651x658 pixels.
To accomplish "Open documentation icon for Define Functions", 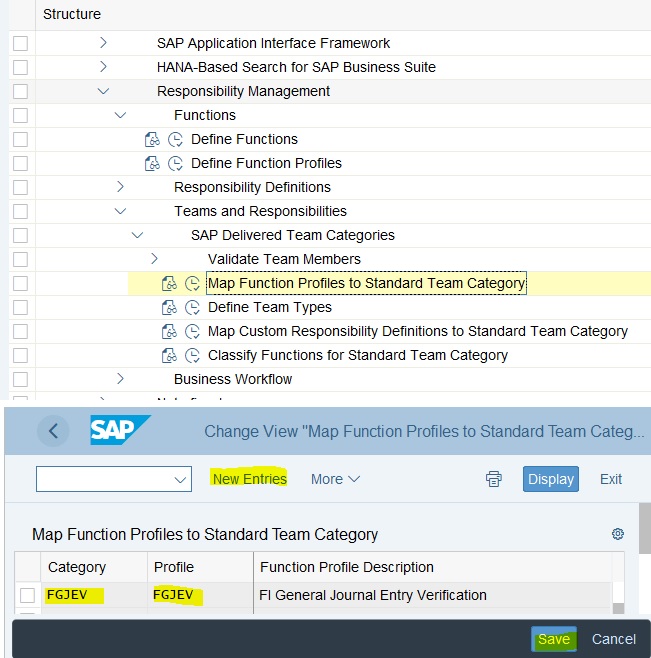I will tap(152, 139).
